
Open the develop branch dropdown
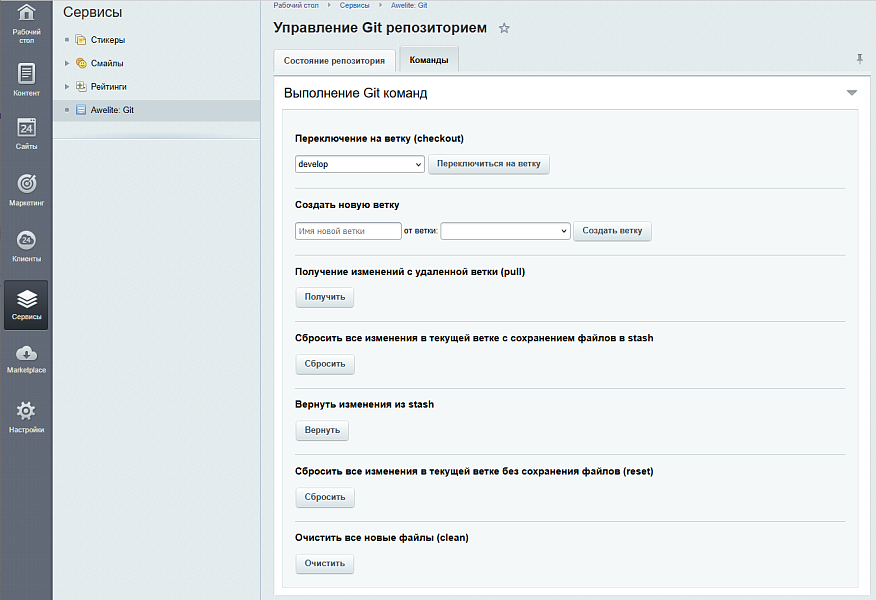[x=360, y=164]
